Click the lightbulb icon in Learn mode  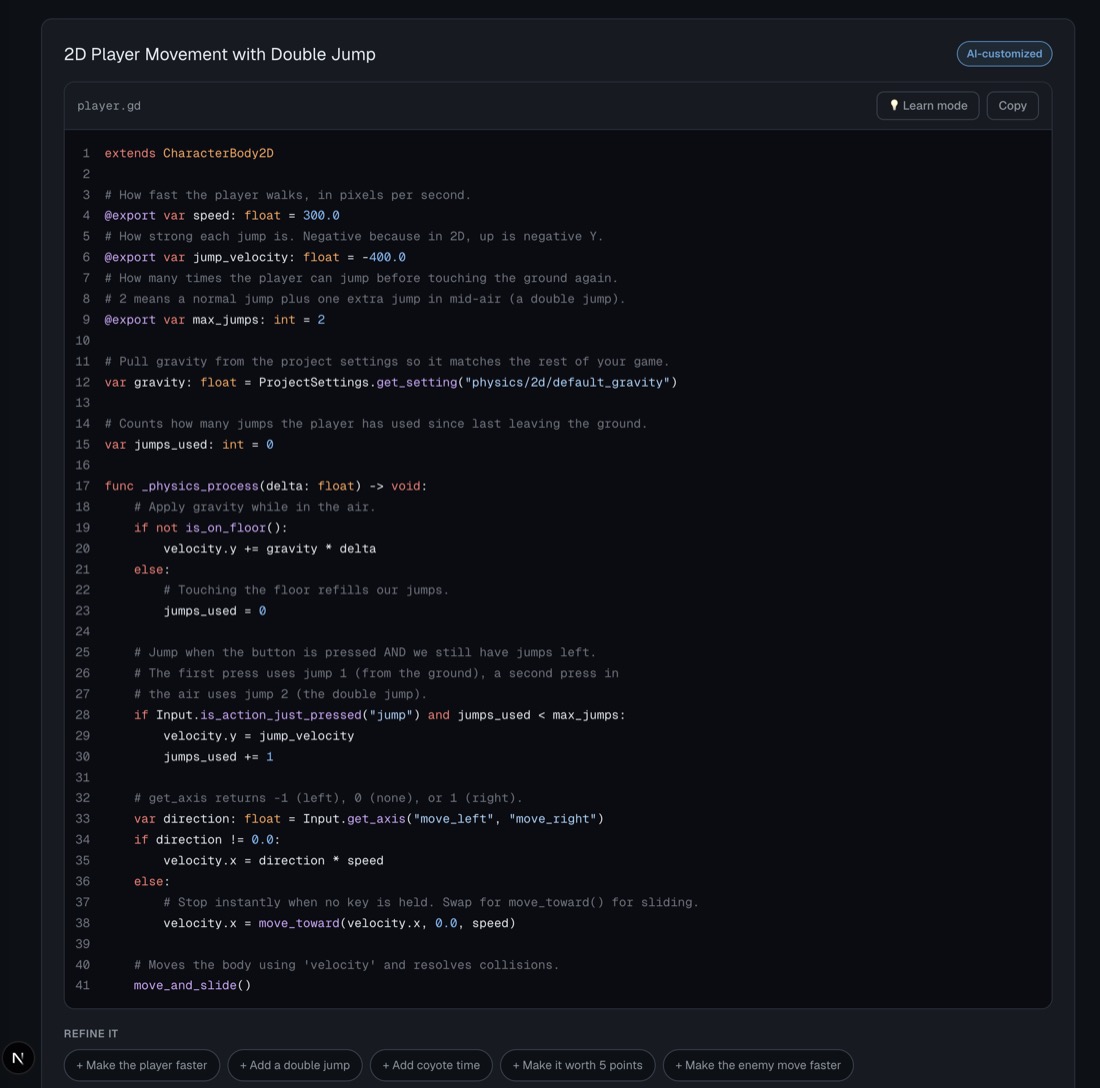894,105
